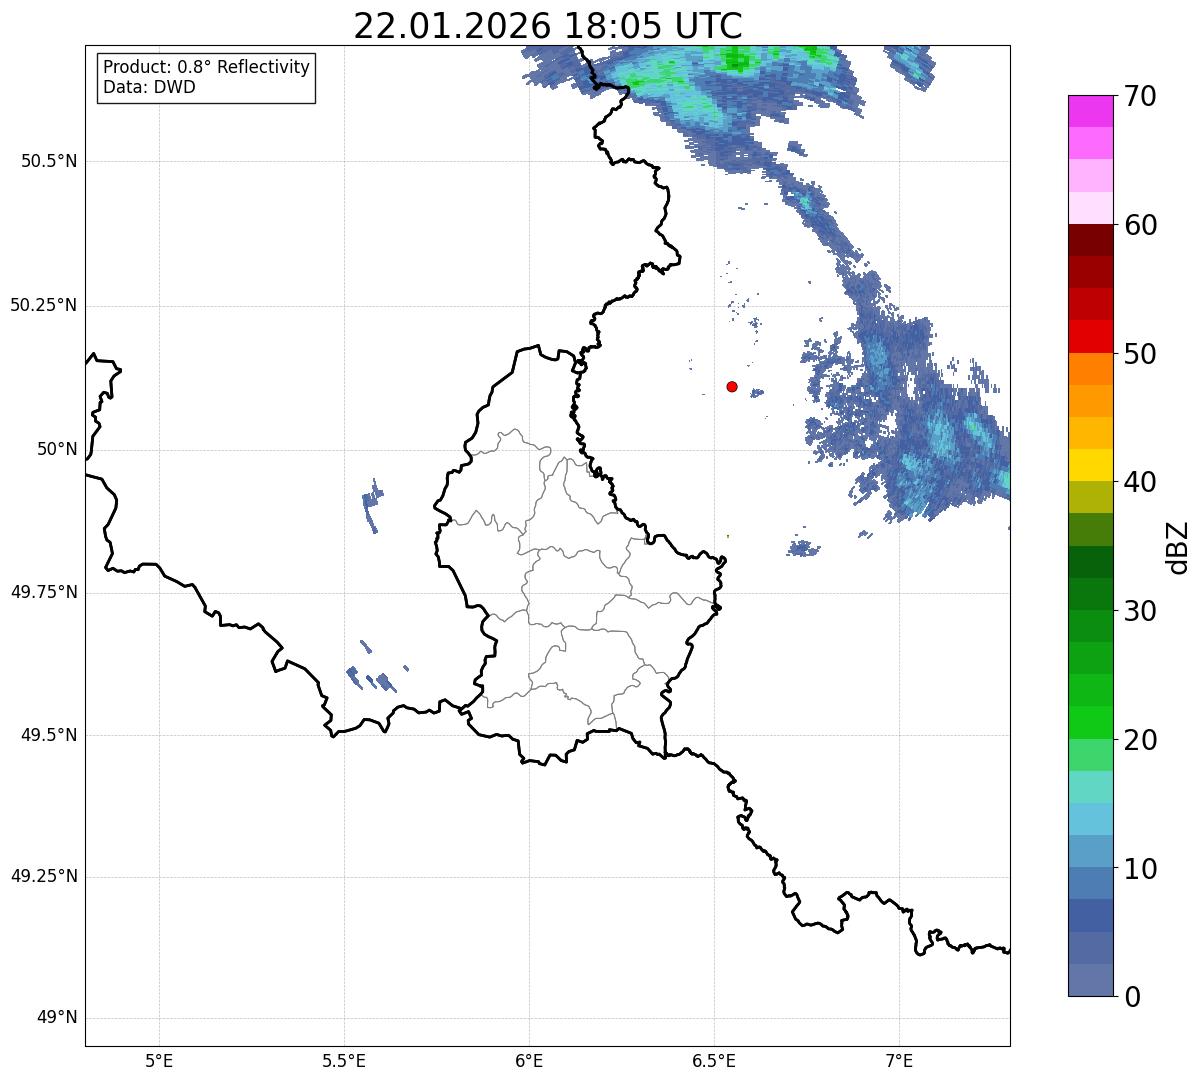The height and width of the screenshot is (1081, 1202).
Task: Click the latitude label '50°N'
Action: click(x=57, y=449)
